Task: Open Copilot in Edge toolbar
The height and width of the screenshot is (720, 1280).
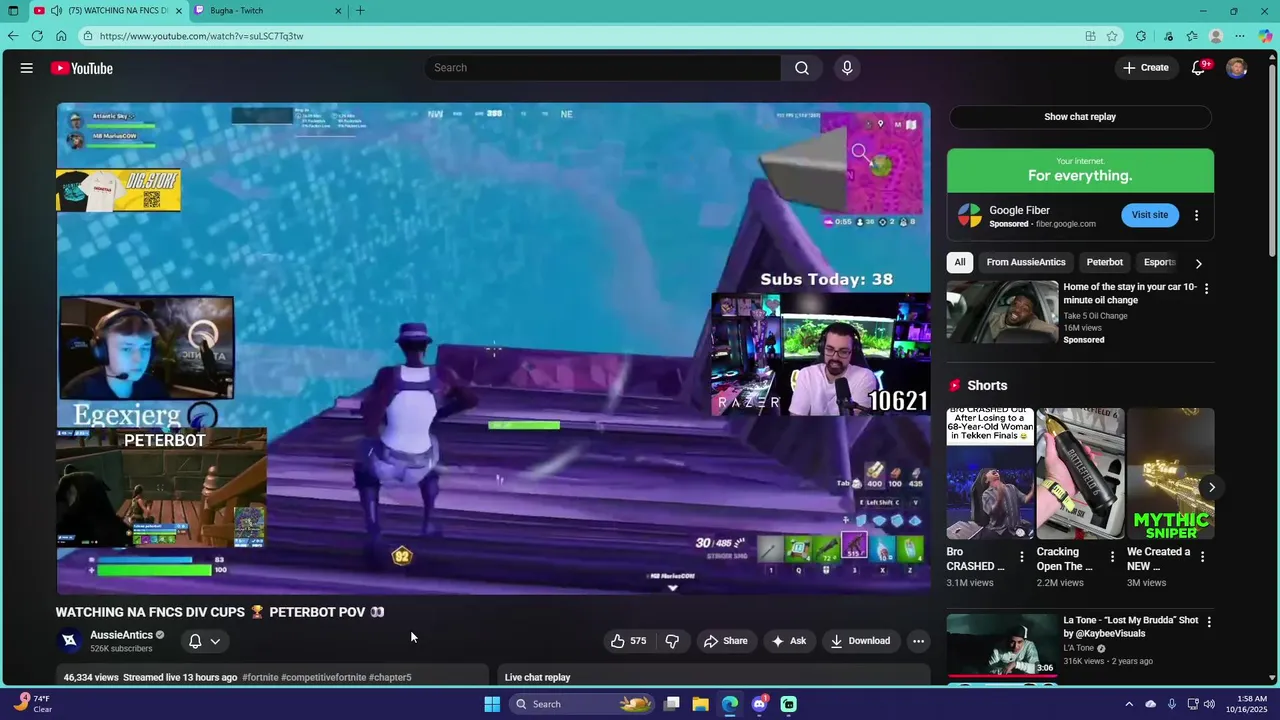Action: pos(1265,36)
